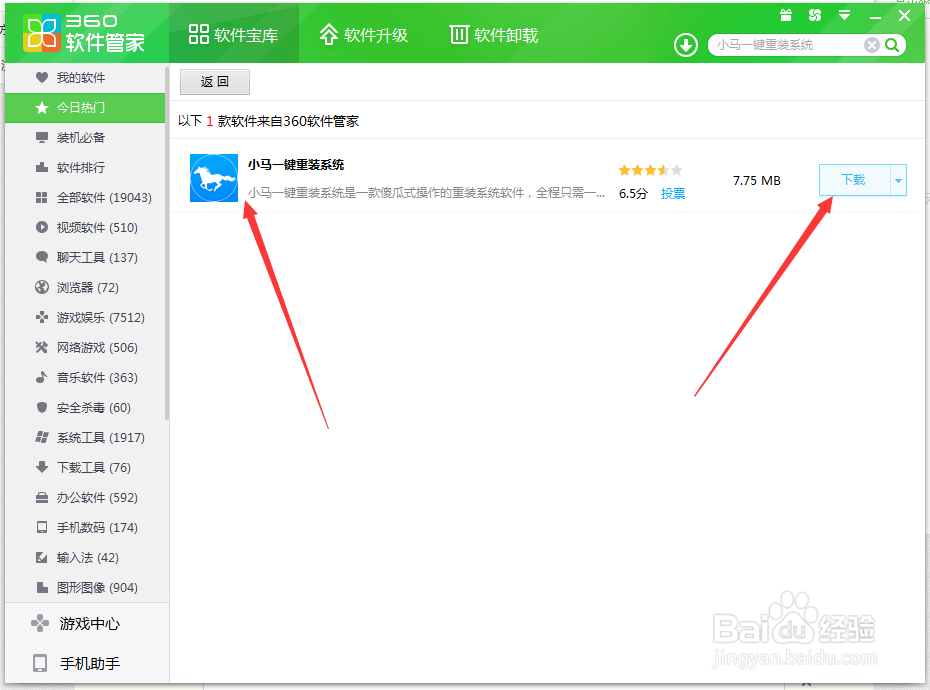Viewport: 930px width, 690px height.
Task: Open 系统工具 (1917) category
Action: point(85,437)
